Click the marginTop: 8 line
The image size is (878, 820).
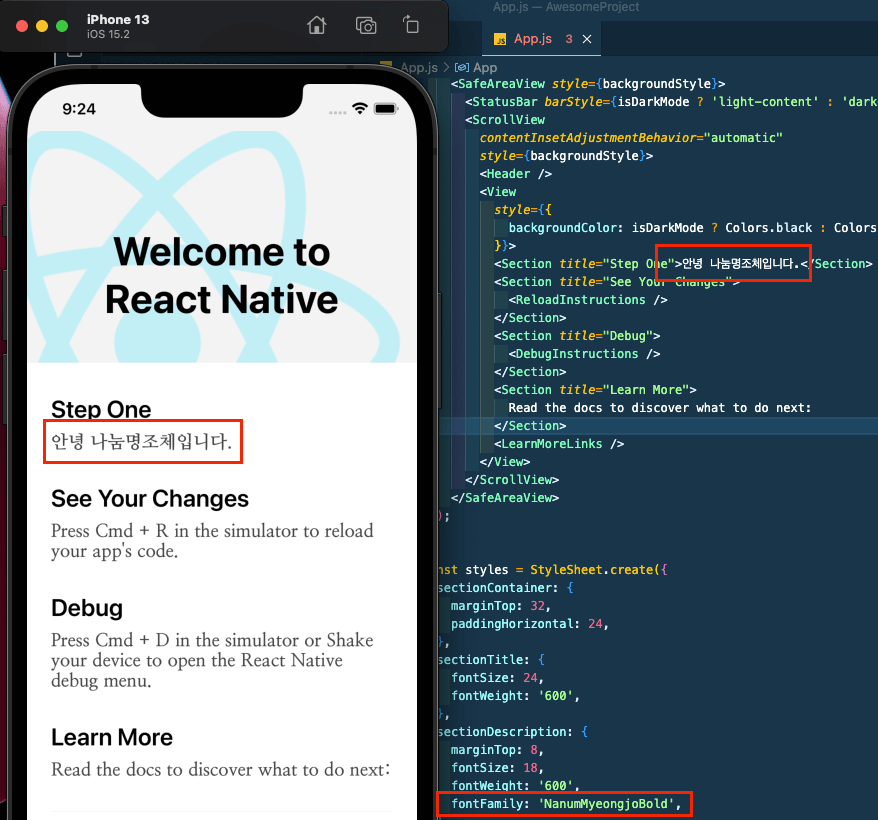pos(497,749)
